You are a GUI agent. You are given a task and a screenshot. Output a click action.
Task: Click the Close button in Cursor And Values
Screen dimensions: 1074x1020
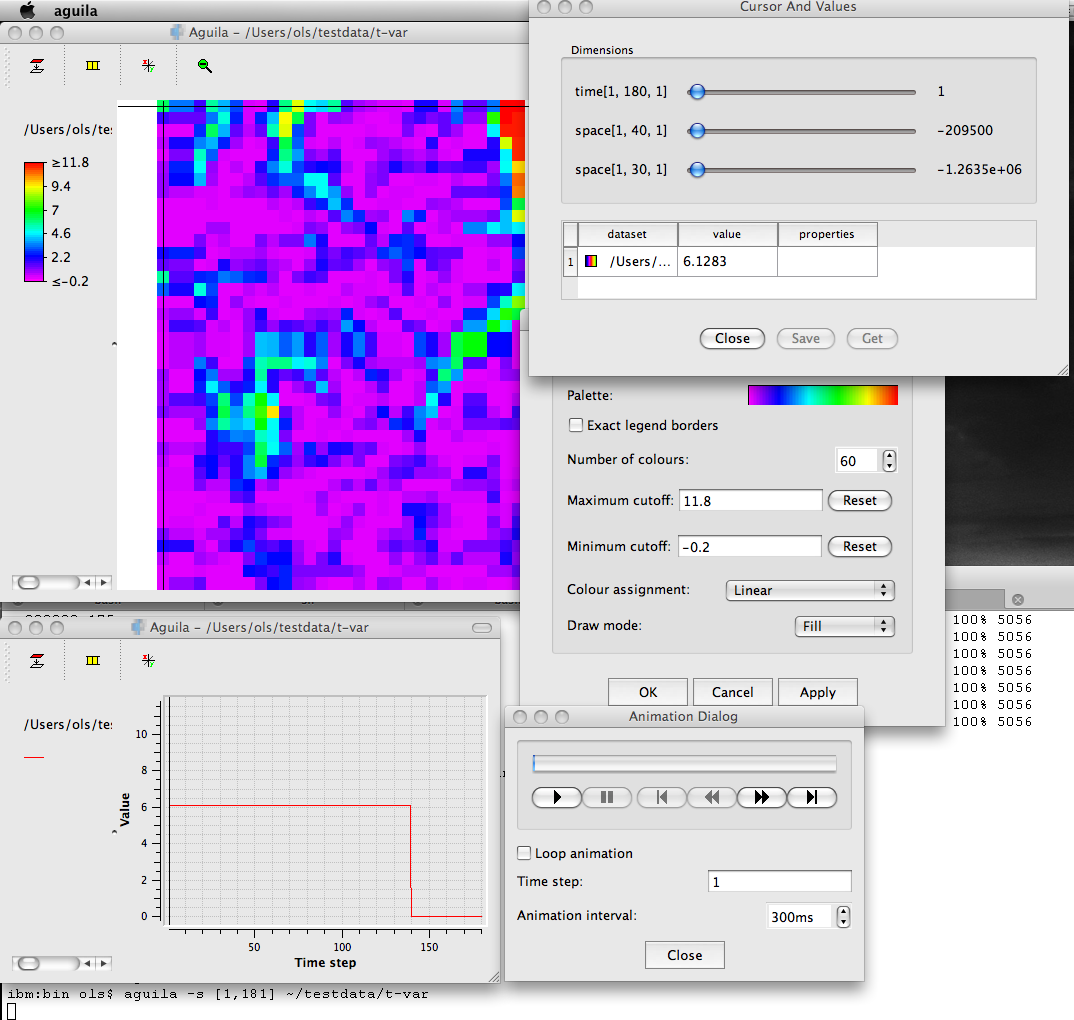pos(732,338)
